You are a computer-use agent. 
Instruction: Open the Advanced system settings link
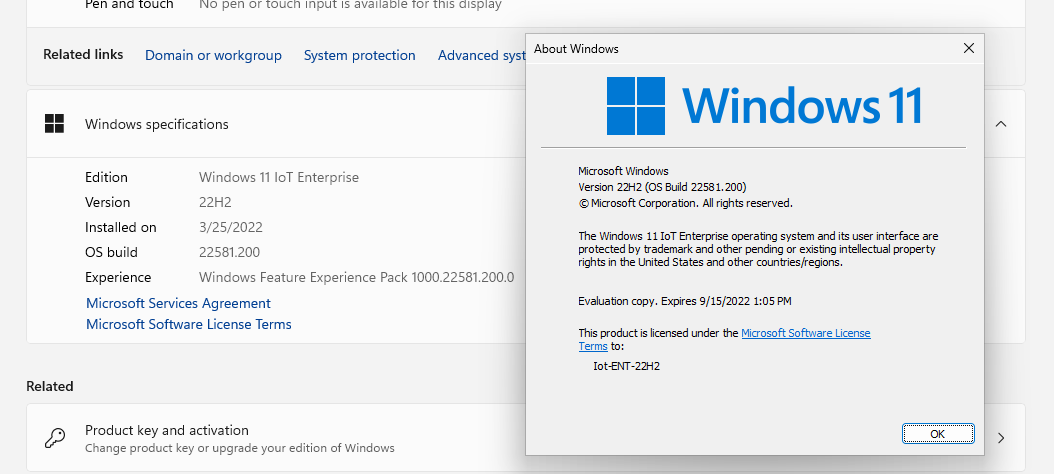point(481,55)
